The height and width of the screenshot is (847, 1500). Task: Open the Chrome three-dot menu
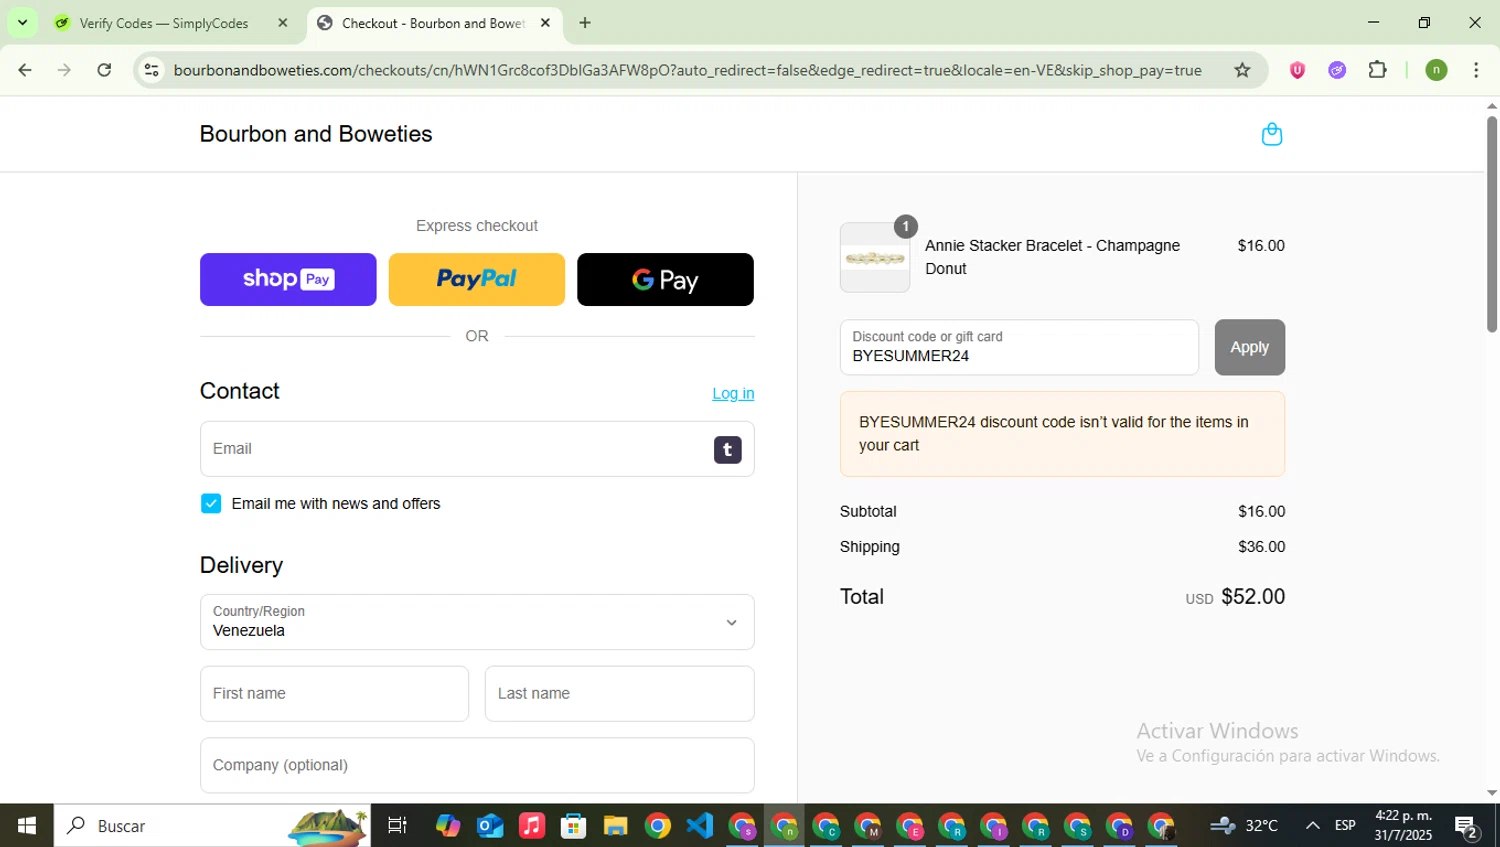(1476, 70)
